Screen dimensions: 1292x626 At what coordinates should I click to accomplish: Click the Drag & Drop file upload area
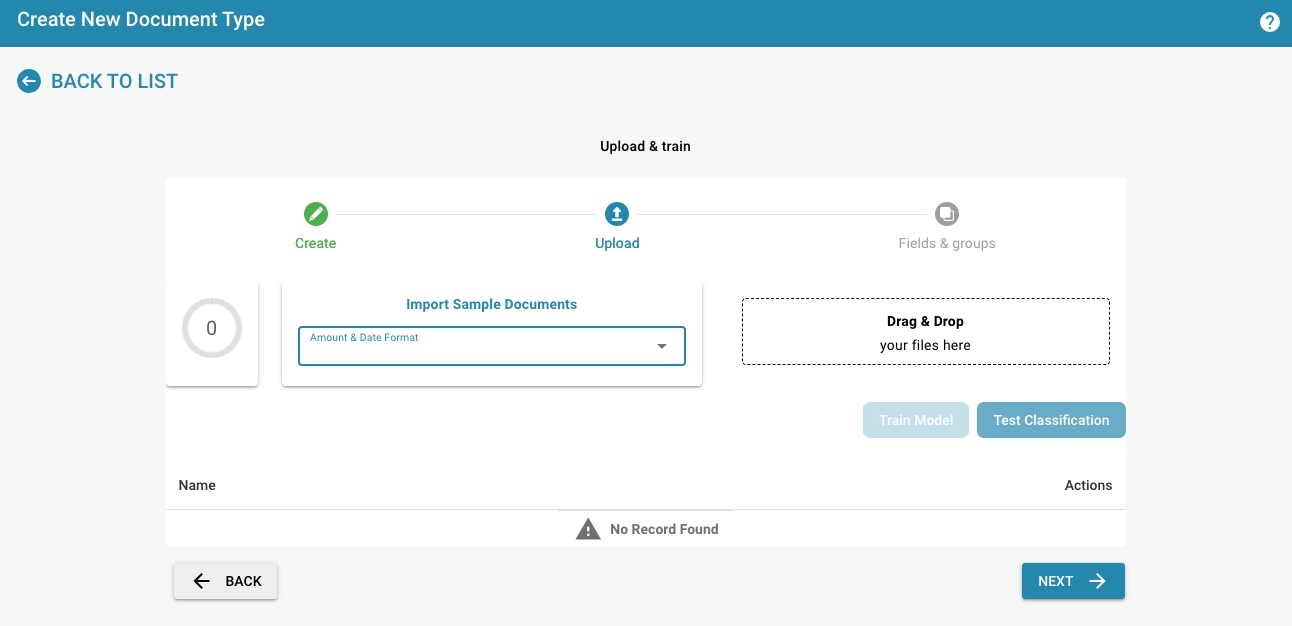point(925,332)
